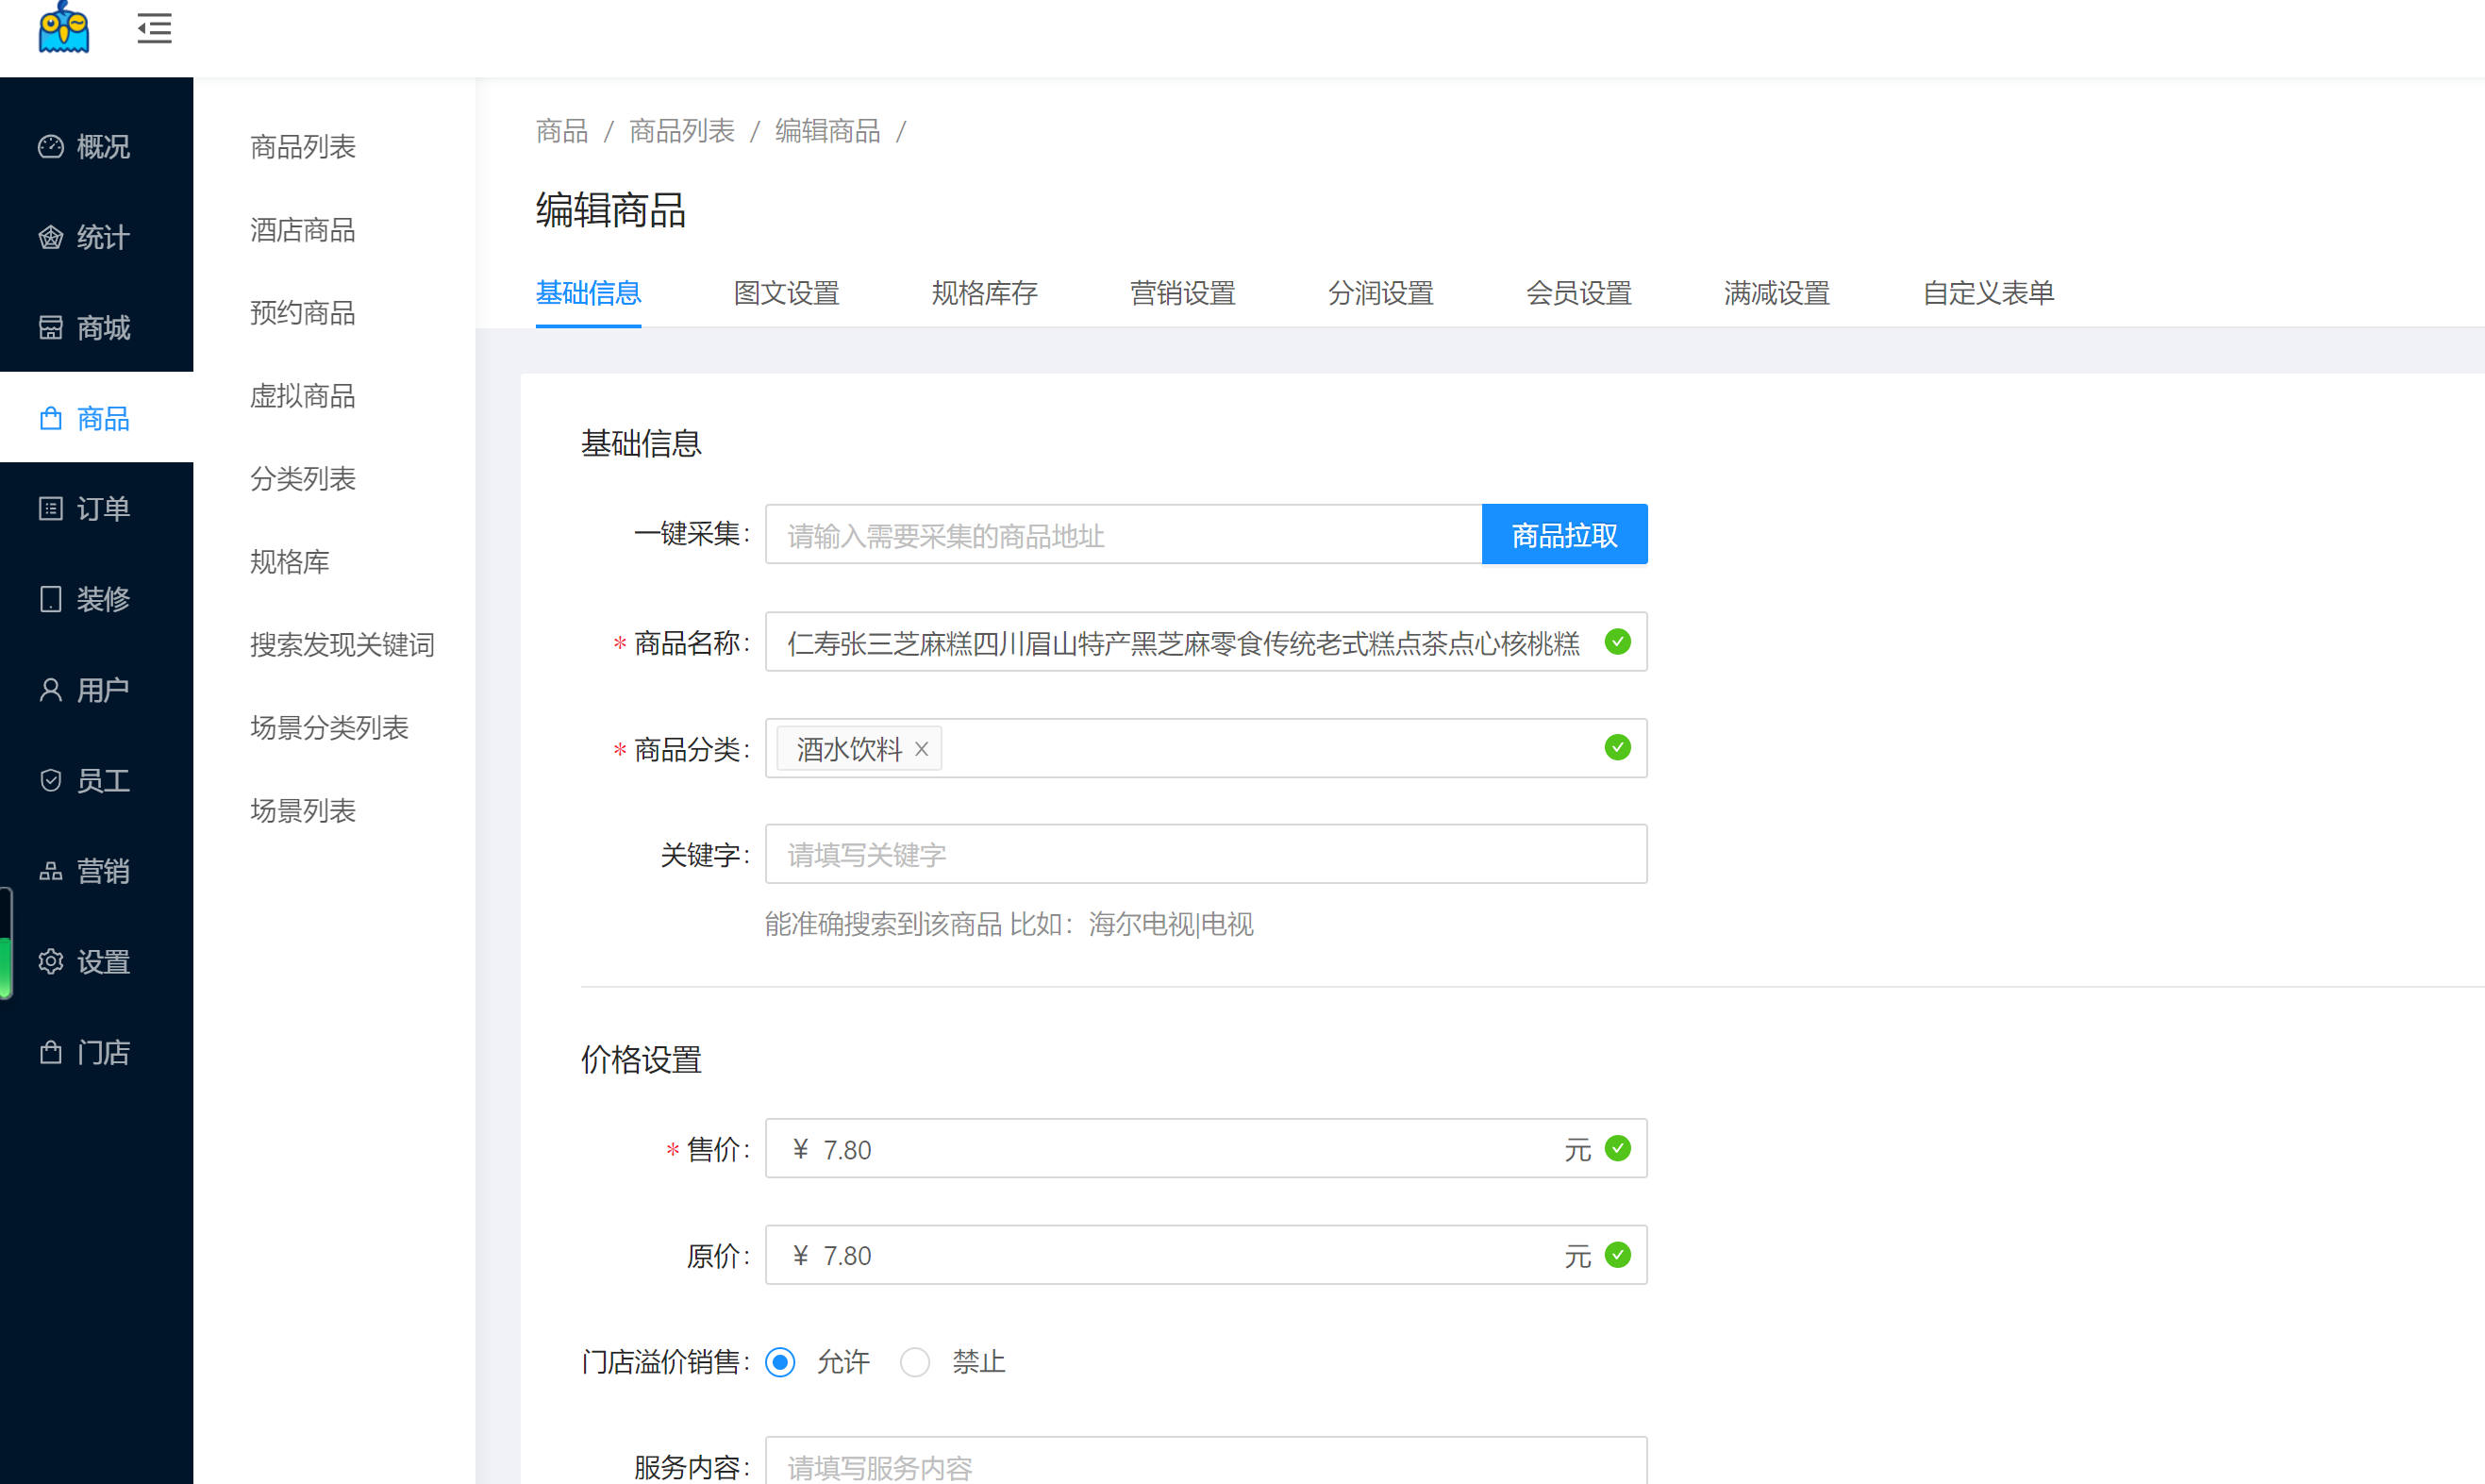Click the 关键字 input field
This screenshot has height=1484, width=2485.
point(1205,855)
